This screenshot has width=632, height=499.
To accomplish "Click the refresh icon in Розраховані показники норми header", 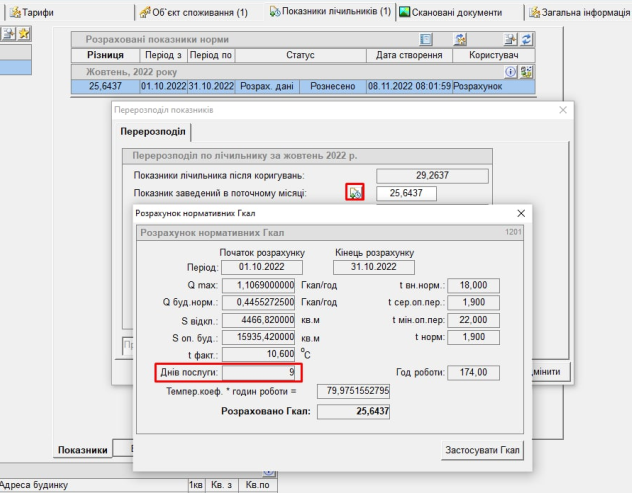I will (x=525, y=38).
